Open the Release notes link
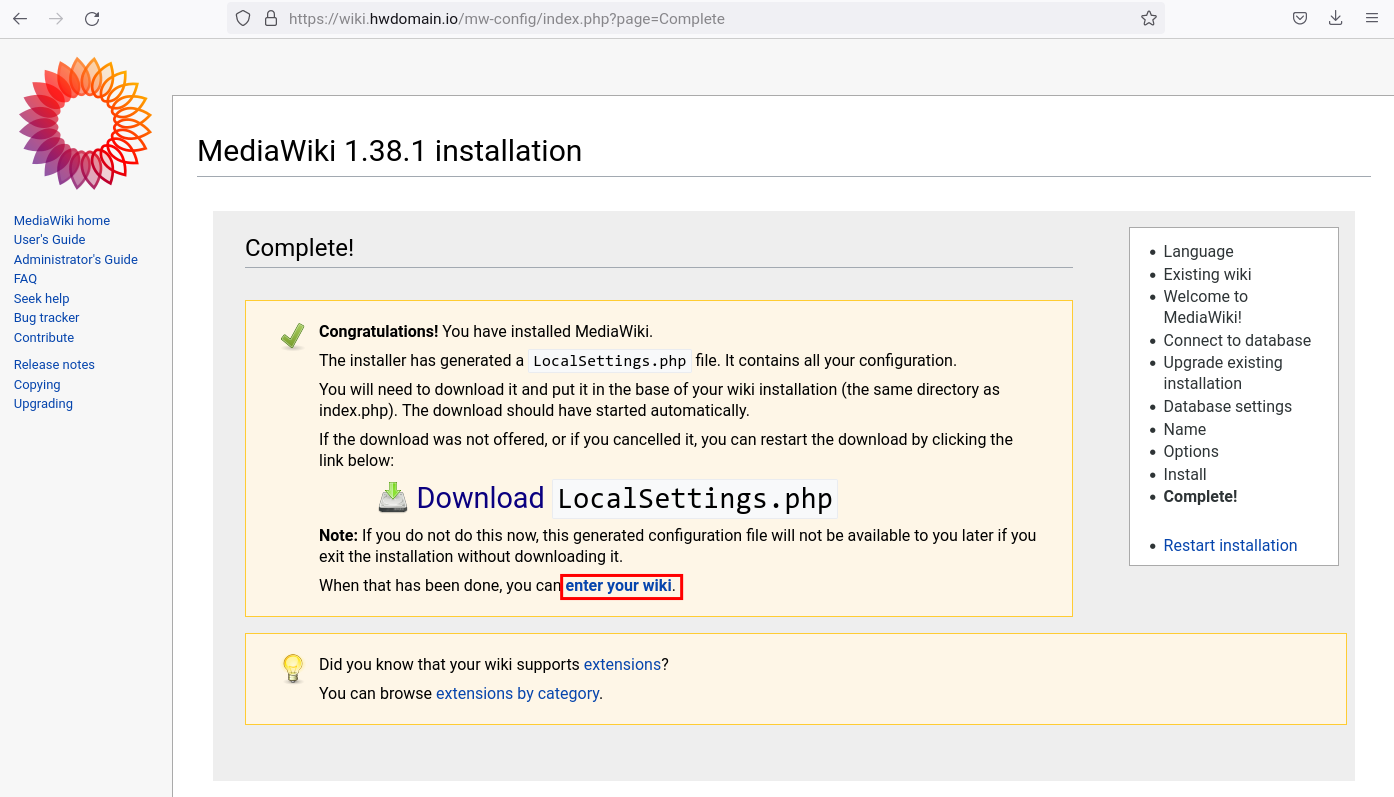Screen dimensions: 1394x797 pos(54,365)
